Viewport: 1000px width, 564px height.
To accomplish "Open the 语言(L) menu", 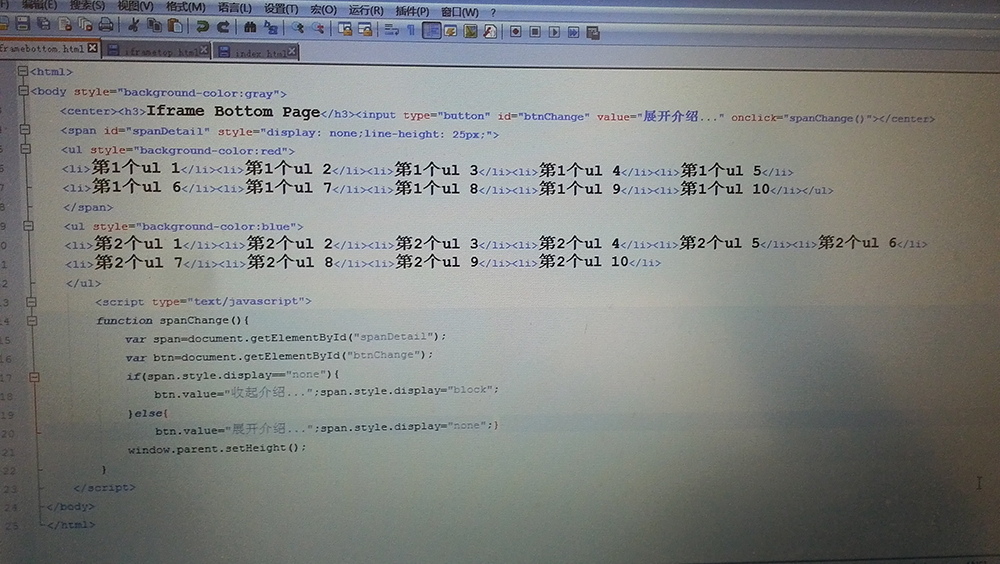I will [x=235, y=8].
